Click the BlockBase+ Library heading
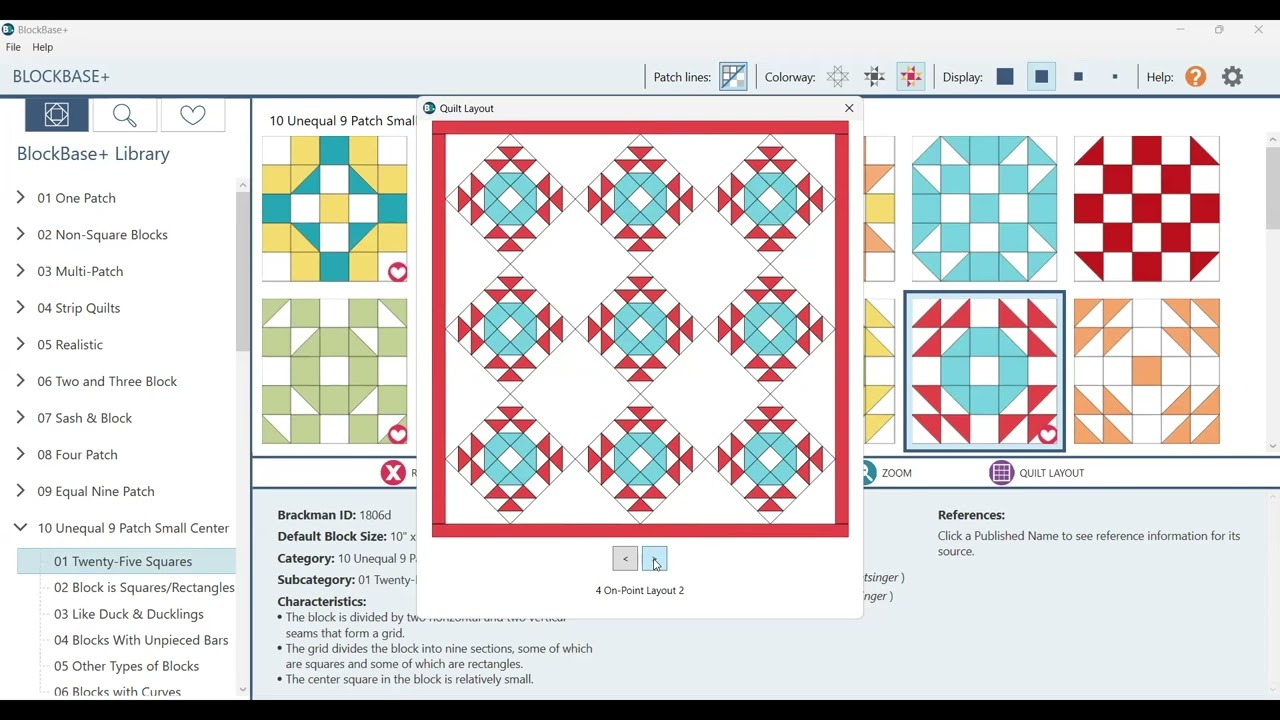Image resolution: width=1280 pixels, height=720 pixels. (x=93, y=154)
